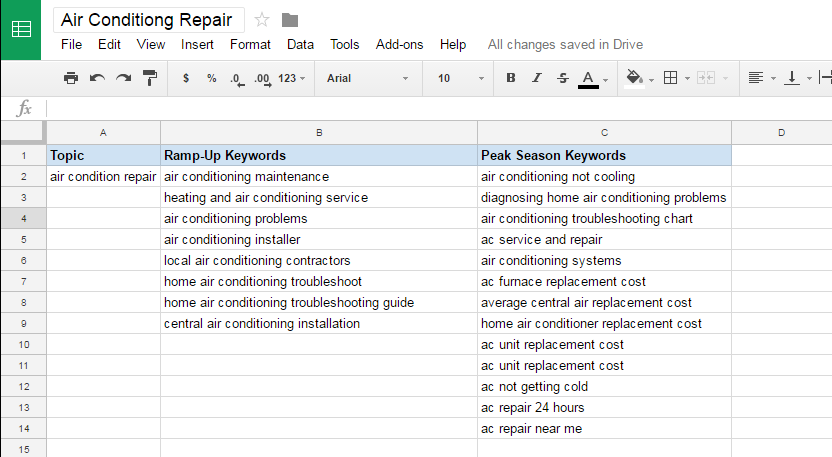Format as currency with dollar icon
Image resolution: width=832 pixels, height=457 pixels.
(x=186, y=78)
